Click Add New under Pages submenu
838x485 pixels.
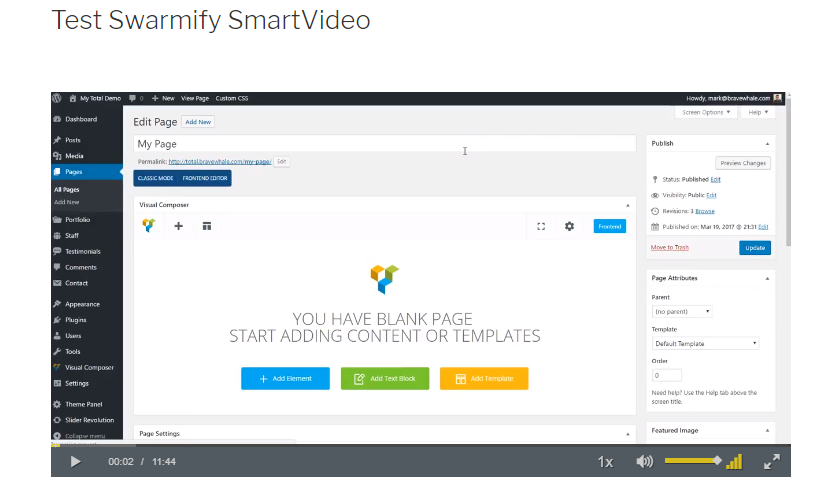pyautogui.click(x=67, y=202)
